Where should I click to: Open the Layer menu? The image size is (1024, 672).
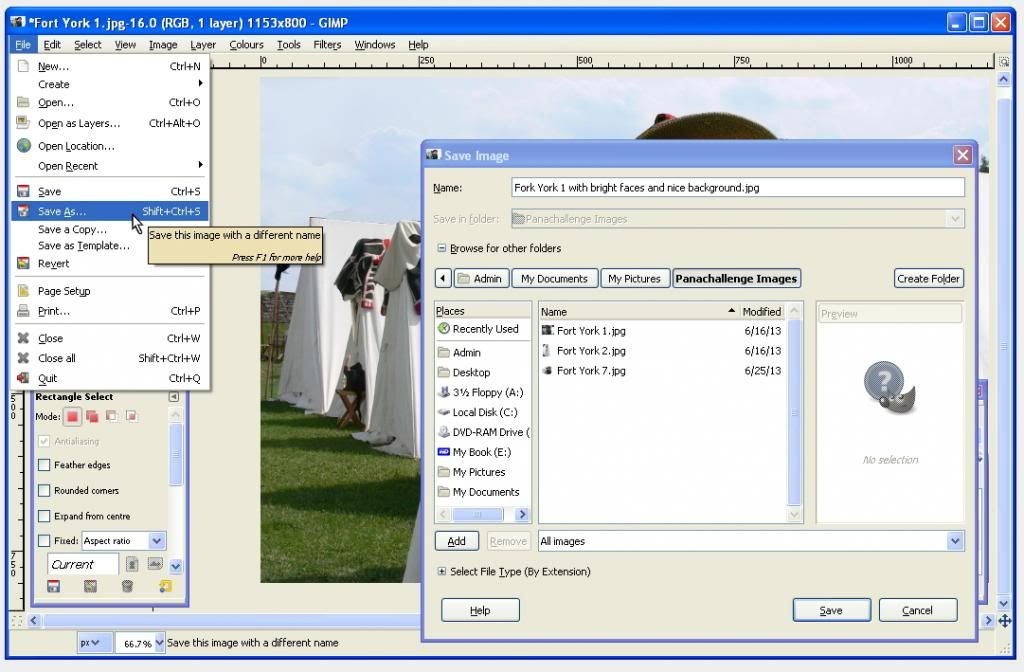(203, 44)
